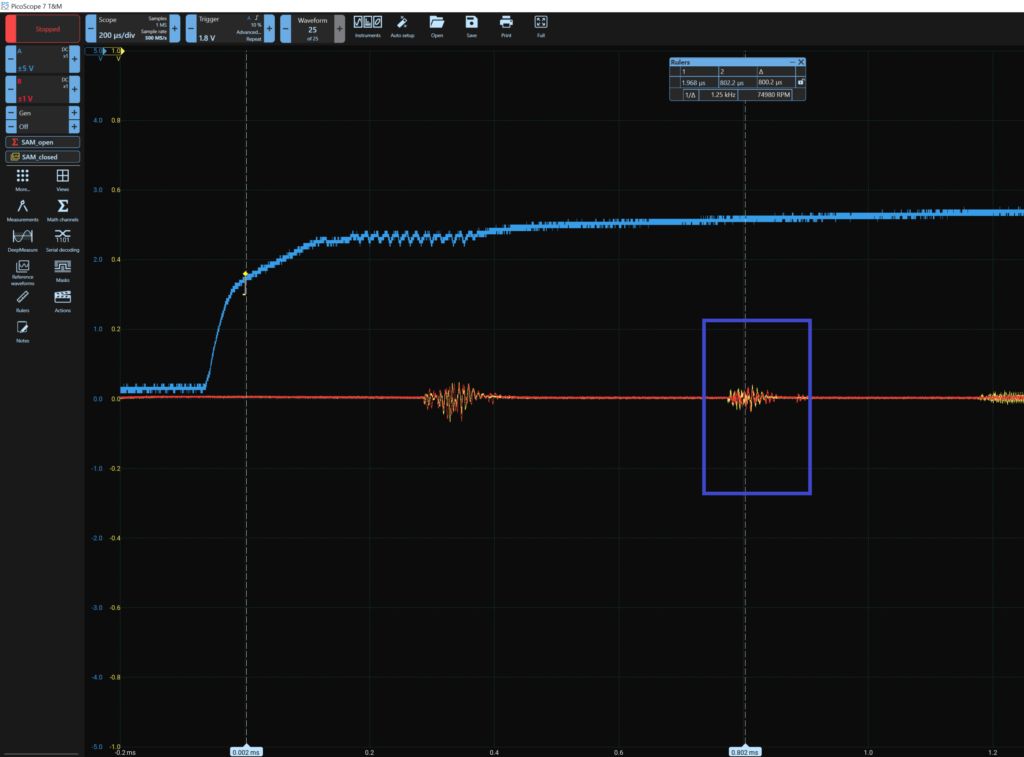Toggle the Stopped capture button
Screen dimensions: 1024x757
[x=42, y=29]
